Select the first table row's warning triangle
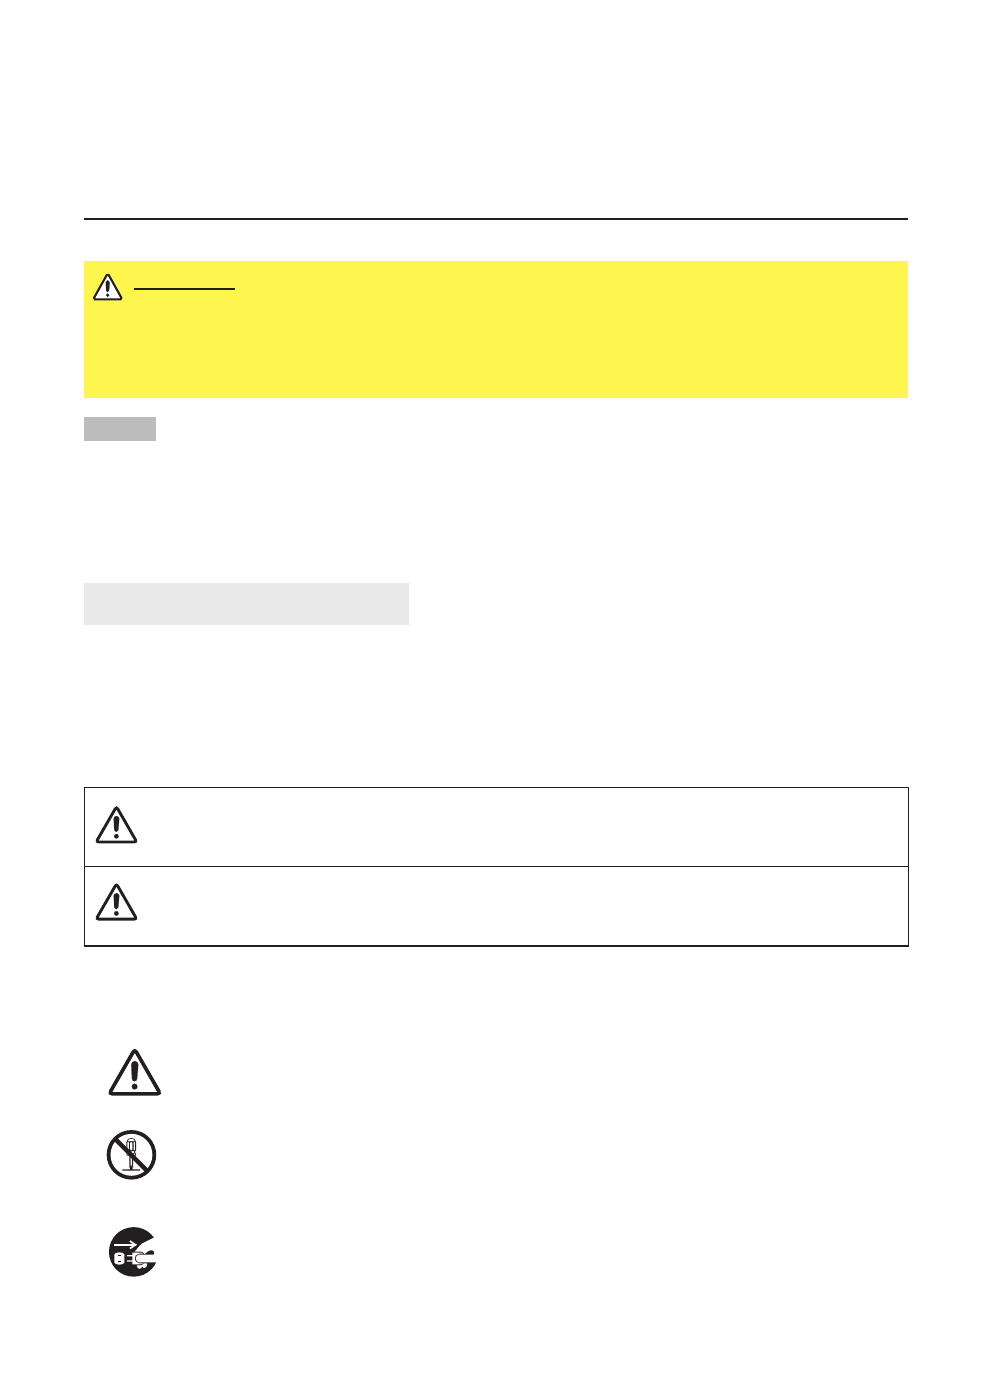This screenshot has width=992, height=1391. click(x=116, y=825)
